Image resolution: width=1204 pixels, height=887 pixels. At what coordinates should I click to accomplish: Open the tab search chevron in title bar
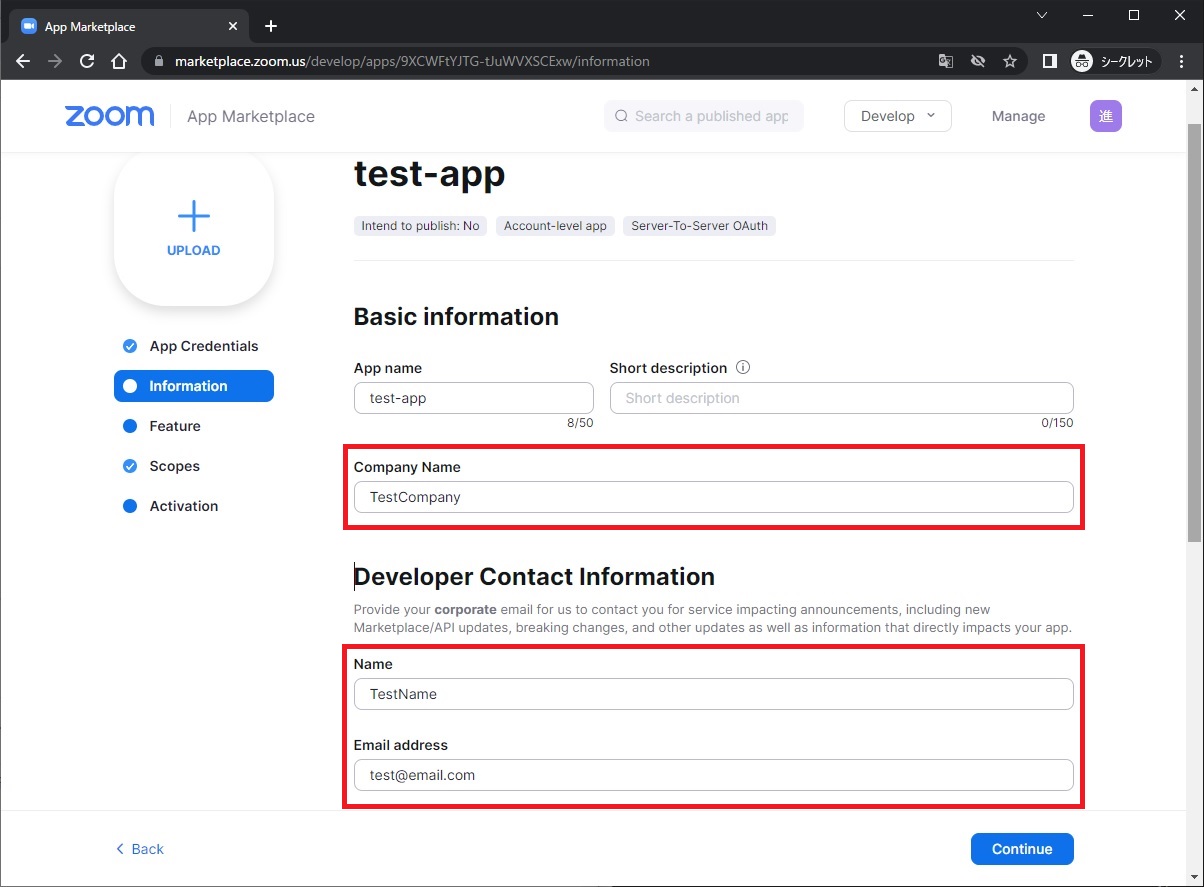[x=1041, y=15]
